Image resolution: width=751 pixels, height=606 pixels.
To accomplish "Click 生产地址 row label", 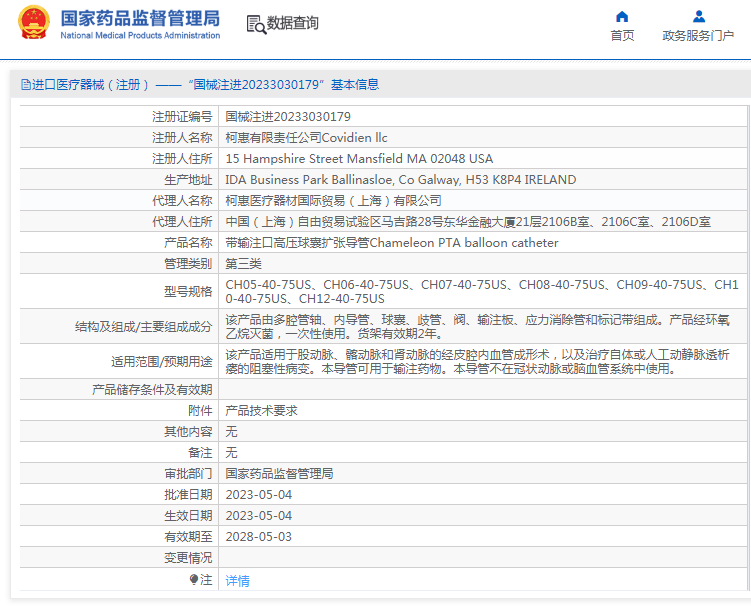I will [188, 180].
